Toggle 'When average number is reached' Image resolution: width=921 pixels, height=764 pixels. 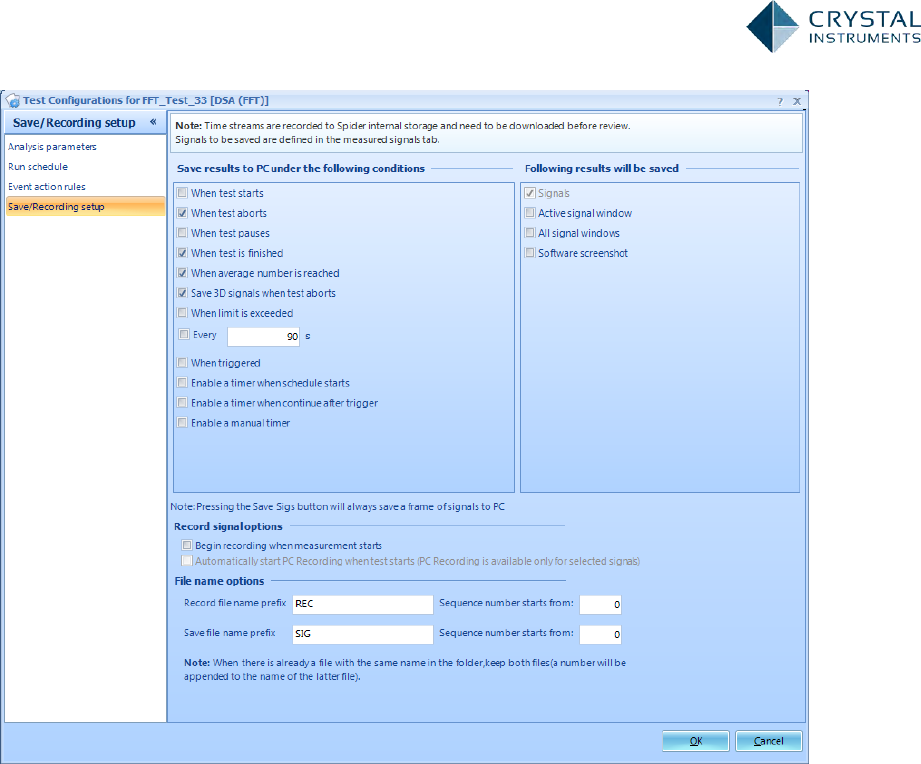pos(183,272)
